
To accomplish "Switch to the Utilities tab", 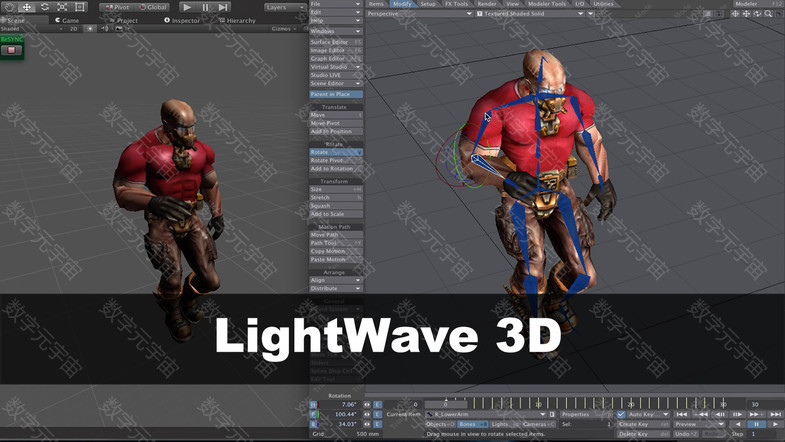I will coord(603,4).
